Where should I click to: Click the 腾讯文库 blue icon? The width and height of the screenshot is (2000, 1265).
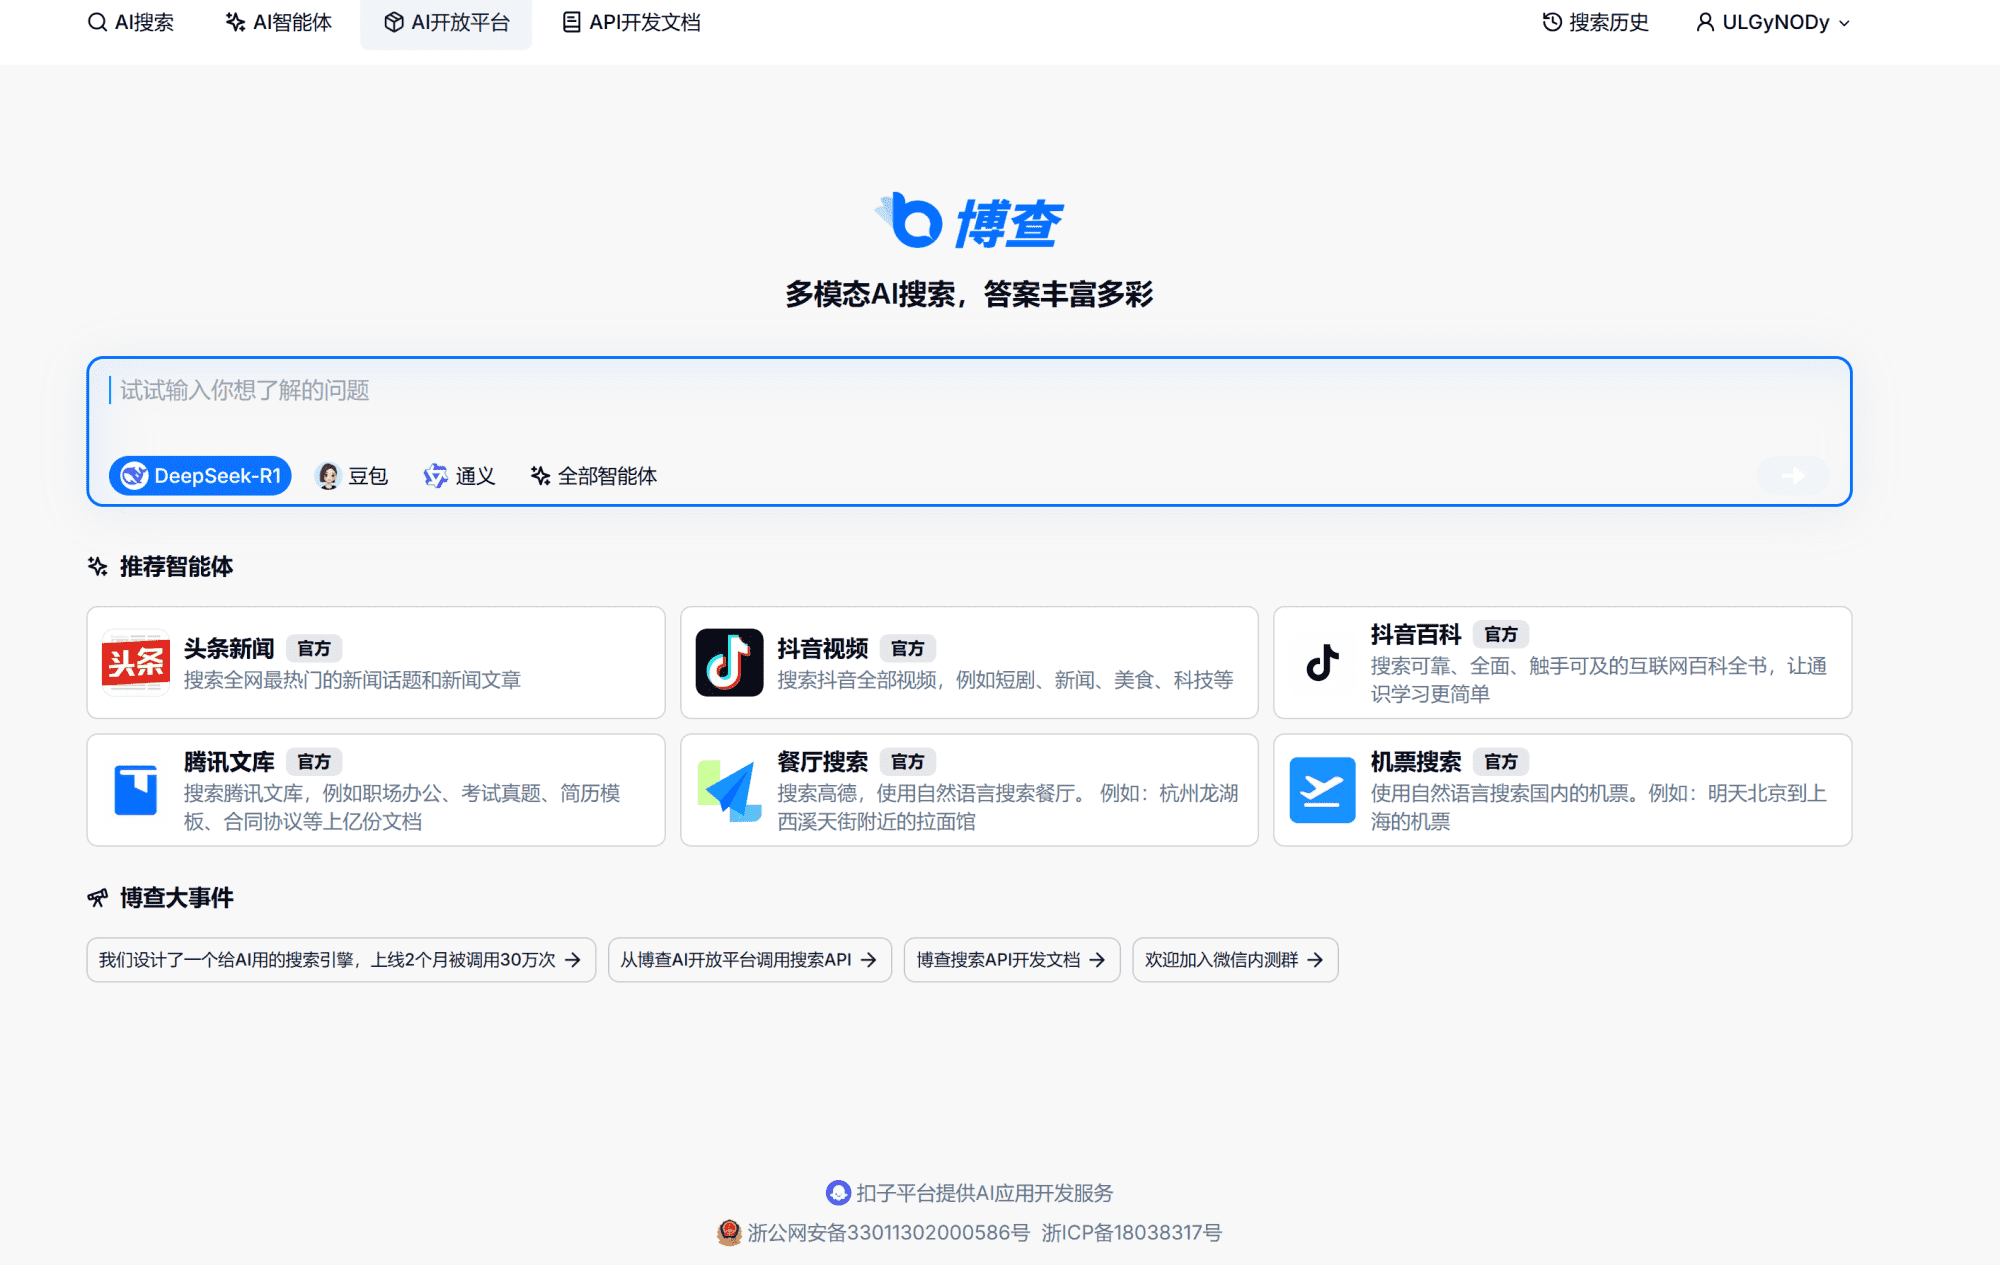[x=136, y=790]
